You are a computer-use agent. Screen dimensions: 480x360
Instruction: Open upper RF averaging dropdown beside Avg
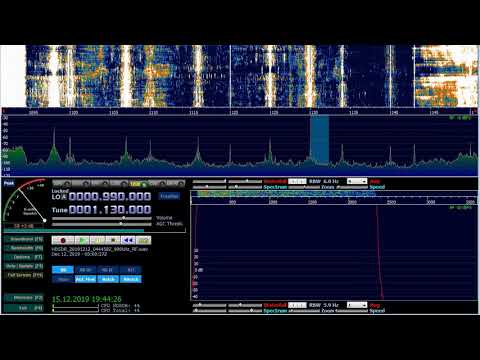[357, 181]
